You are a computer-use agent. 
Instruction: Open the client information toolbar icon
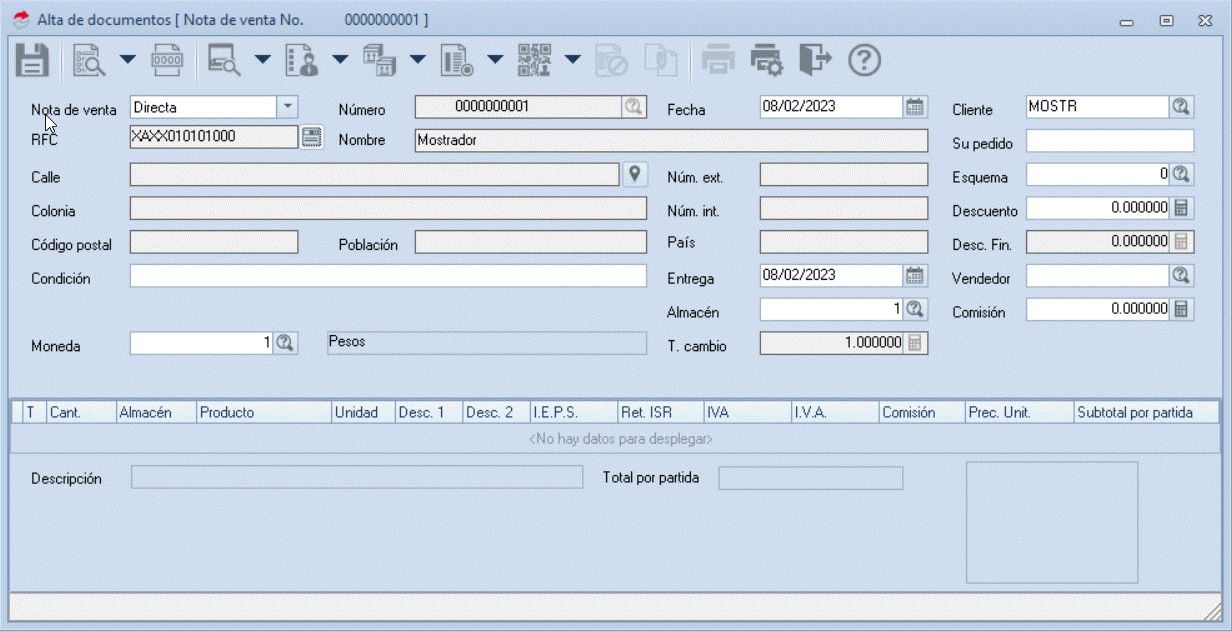point(302,60)
